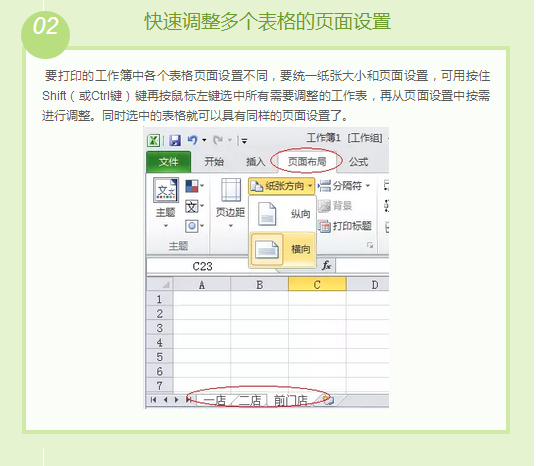The height and width of the screenshot is (466, 536).
Task: Switch to the 开始 ribbon tab
Action: (214, 162)
